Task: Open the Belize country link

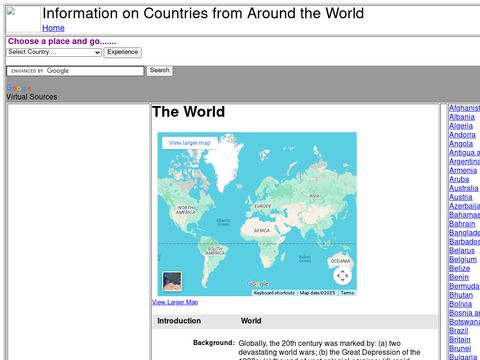Action: click(459, 268)
